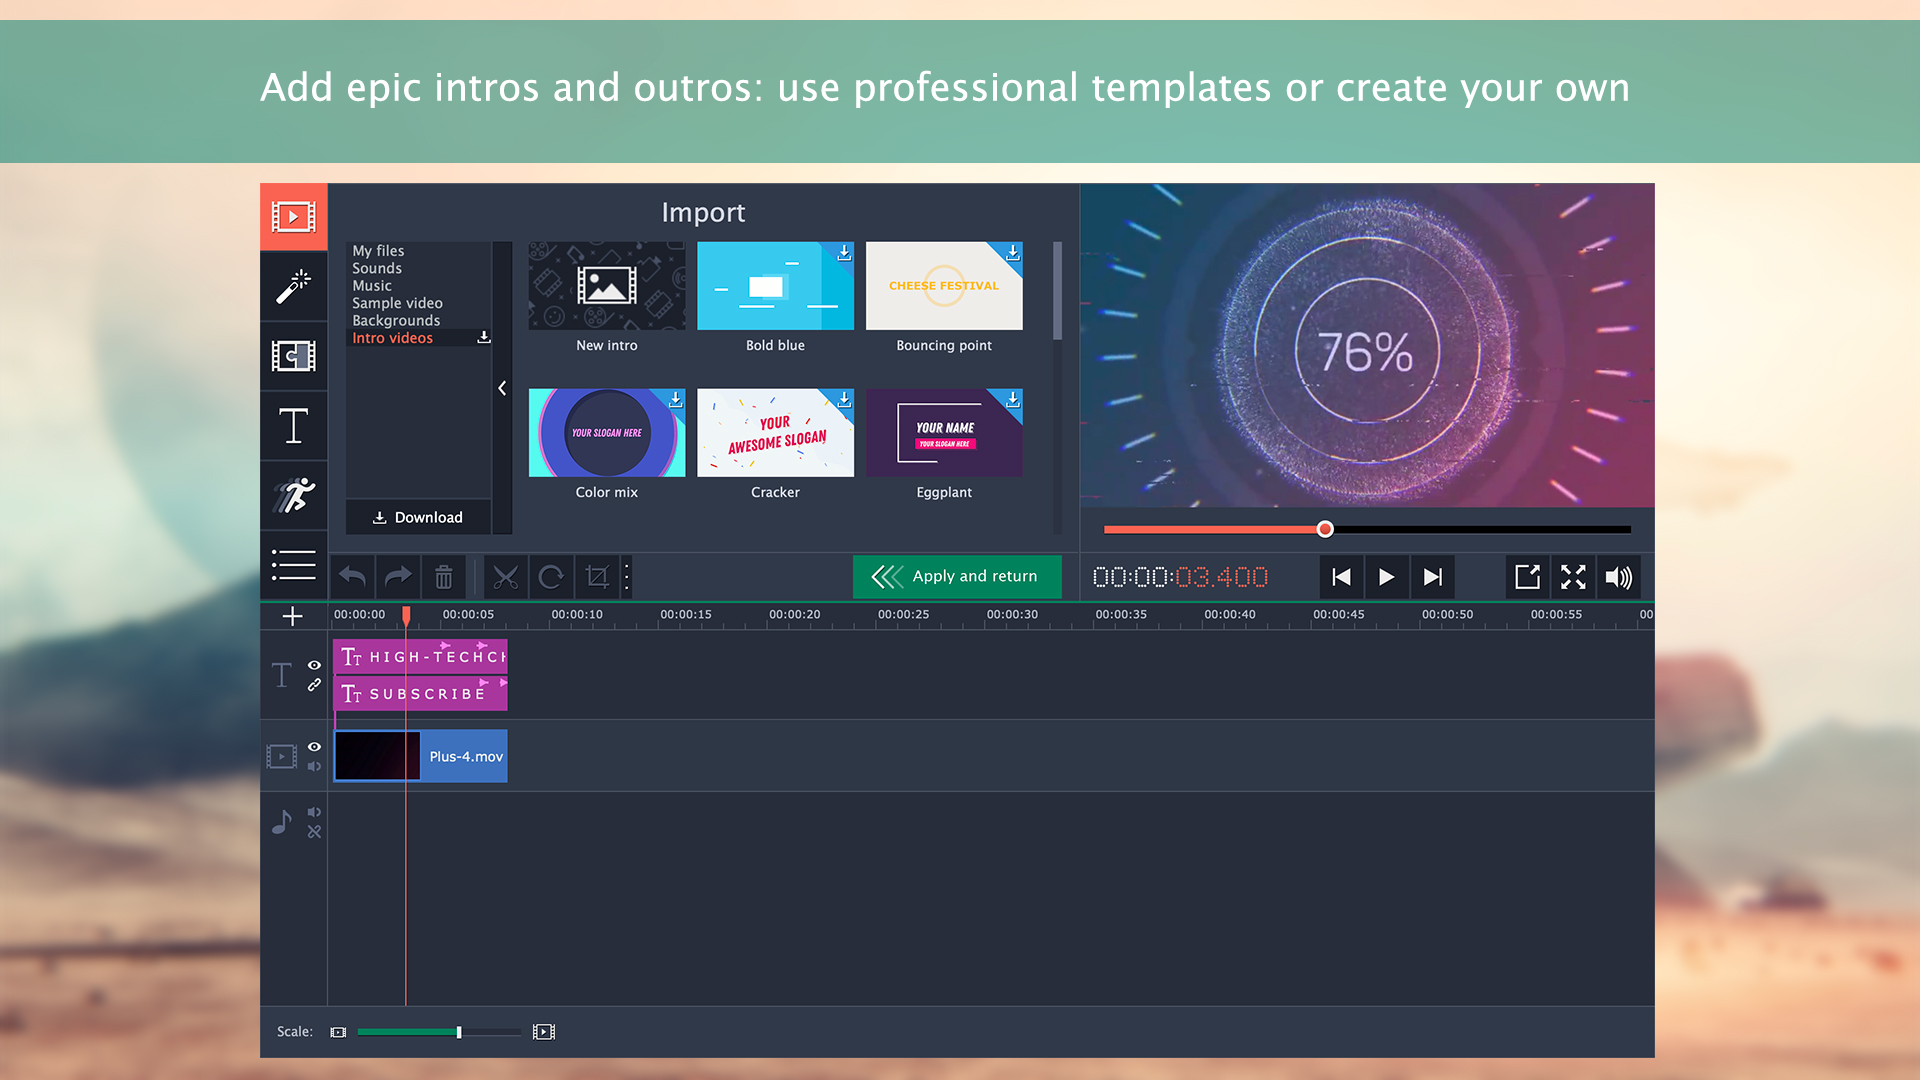Image resolution: width=1920 pixels, height=1080 pixels.
Task: Select the Filters magic wand tool
Action: (293, 286)
